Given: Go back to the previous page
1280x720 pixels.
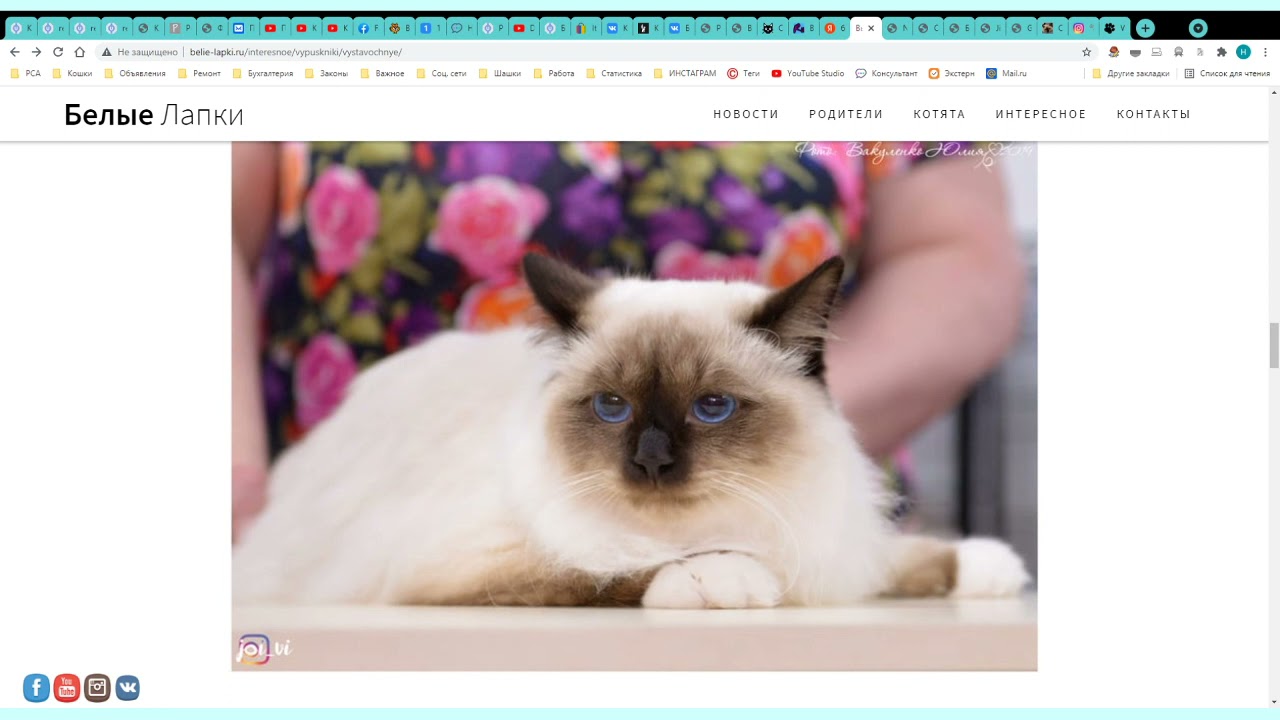Looking at the screenshot, I should (x=14, y=52).
